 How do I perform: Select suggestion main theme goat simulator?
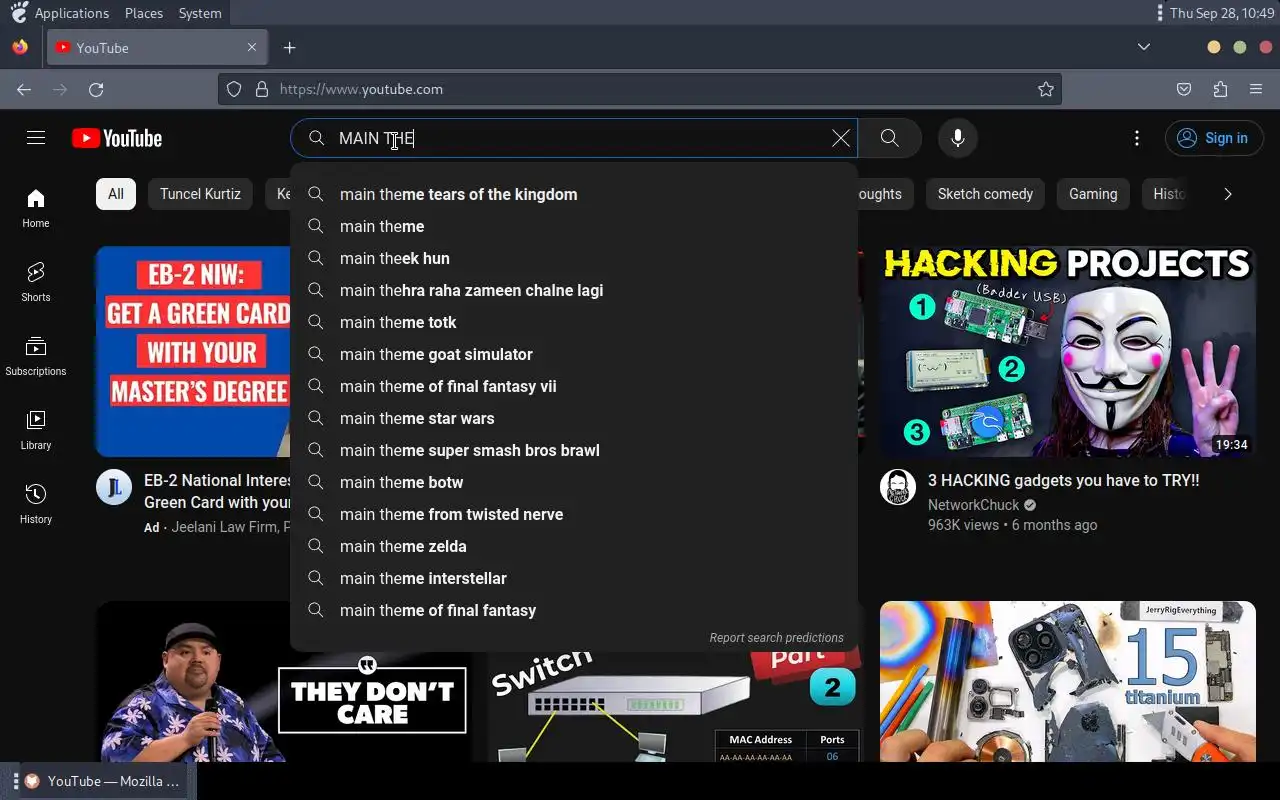[x=574, y=354]
